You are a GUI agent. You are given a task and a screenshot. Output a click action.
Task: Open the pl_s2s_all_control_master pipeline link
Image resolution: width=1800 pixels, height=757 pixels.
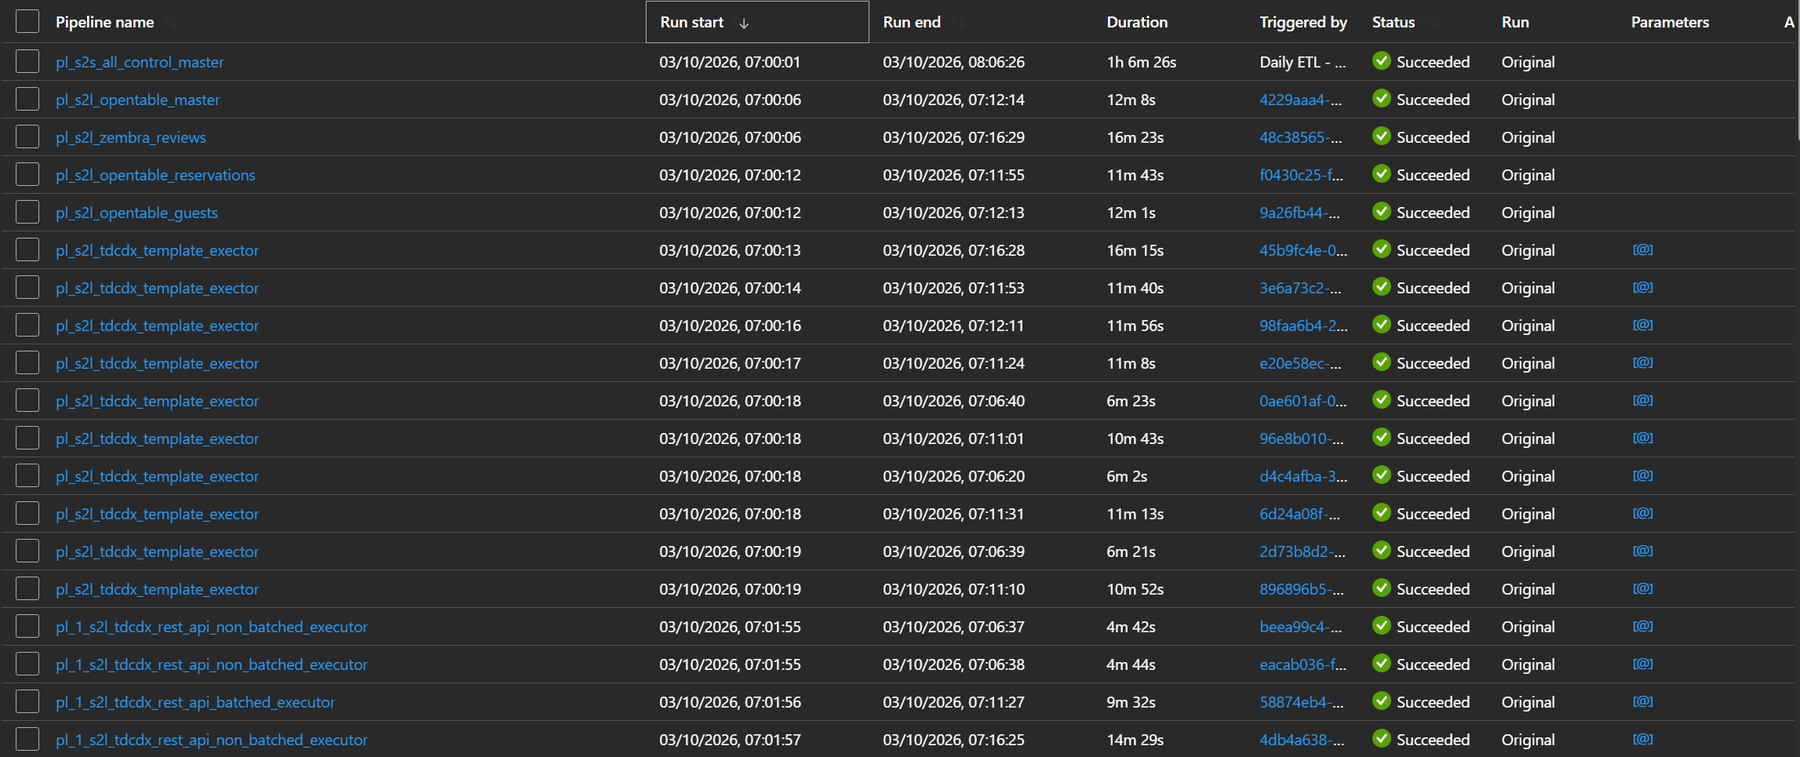point(140,62)
